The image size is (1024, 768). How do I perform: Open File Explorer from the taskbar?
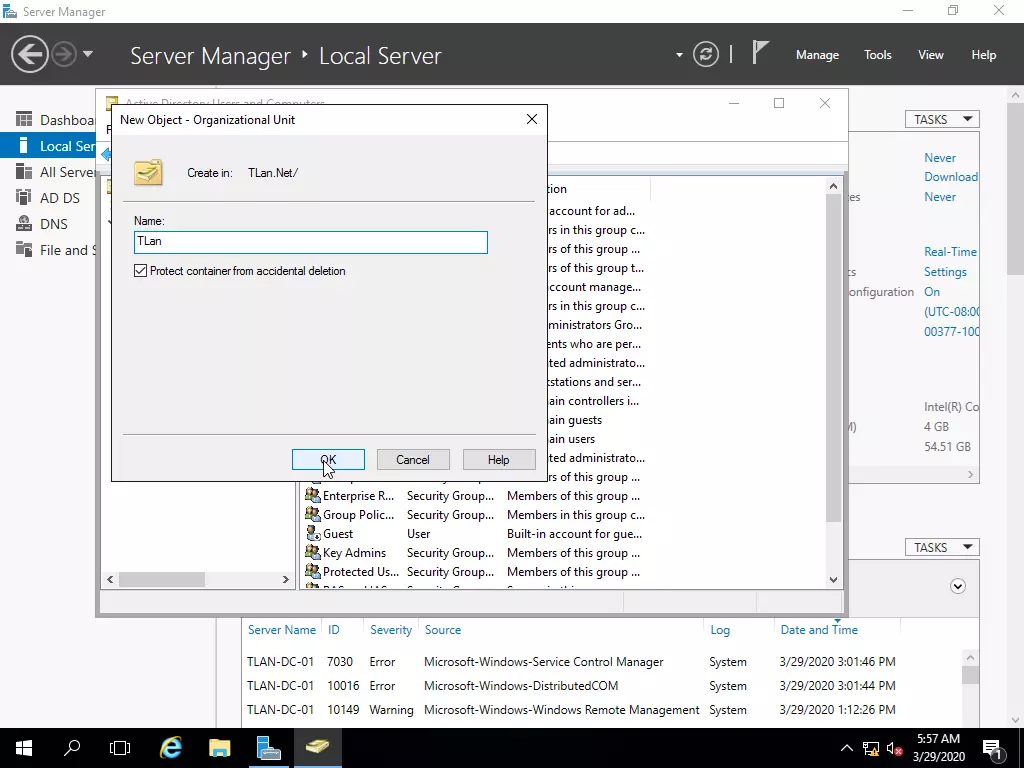(219, 748)
